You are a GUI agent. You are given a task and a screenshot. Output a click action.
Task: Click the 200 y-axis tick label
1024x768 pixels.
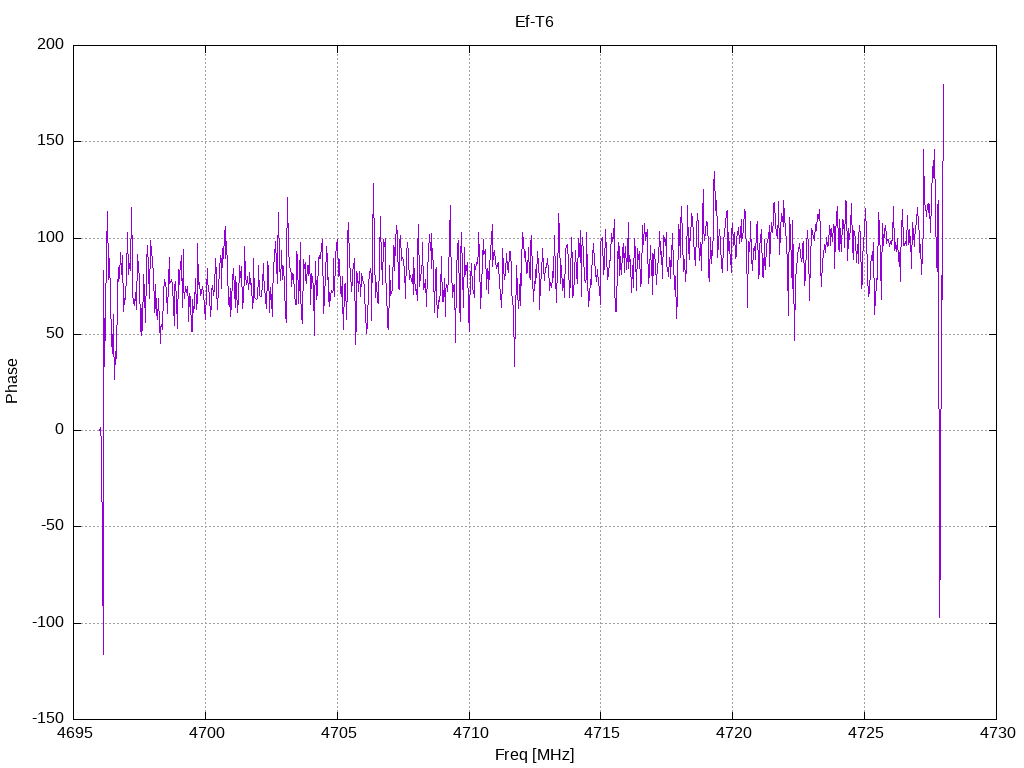pyautogui.click(x=51, y=44)
